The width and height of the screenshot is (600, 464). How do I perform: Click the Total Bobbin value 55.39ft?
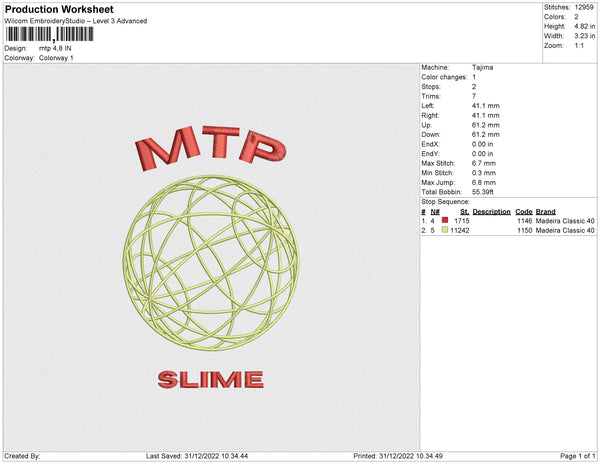point(483,192)
